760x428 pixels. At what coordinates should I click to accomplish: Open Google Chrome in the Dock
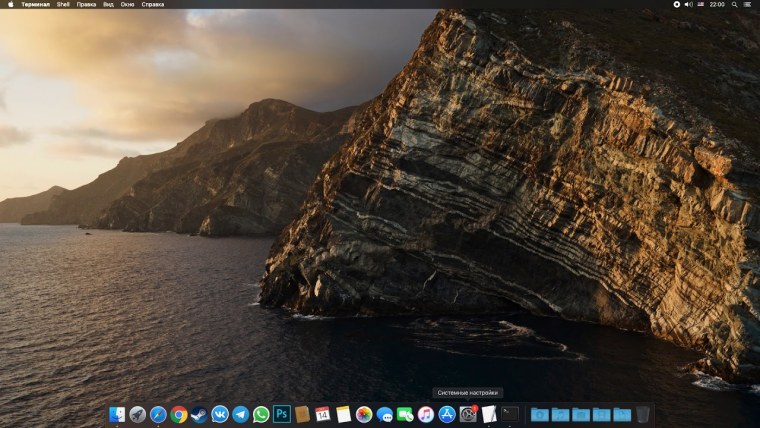coord(179,414)
